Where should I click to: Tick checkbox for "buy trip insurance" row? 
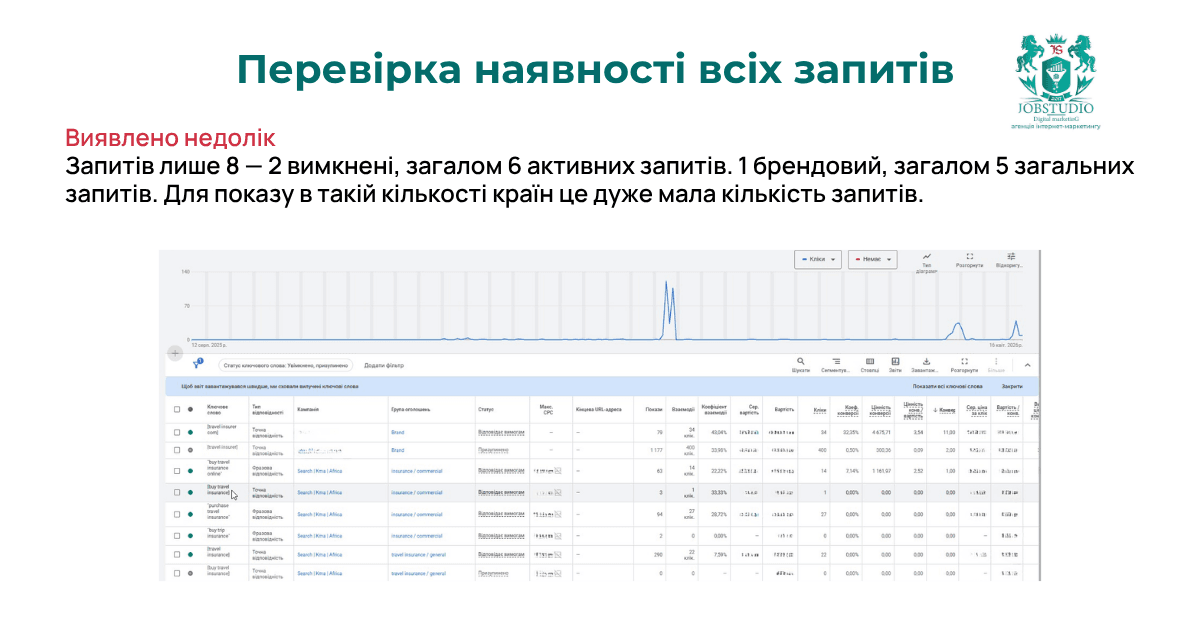coord(177,536)
